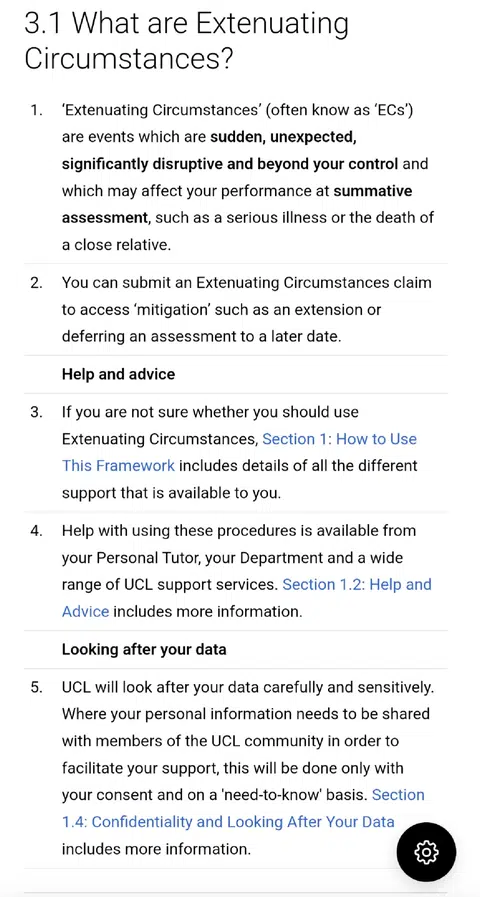Click bold text 'sudden, unexpected,'
The width and height of the screenshot is (480, 897).
coord(284,137)
